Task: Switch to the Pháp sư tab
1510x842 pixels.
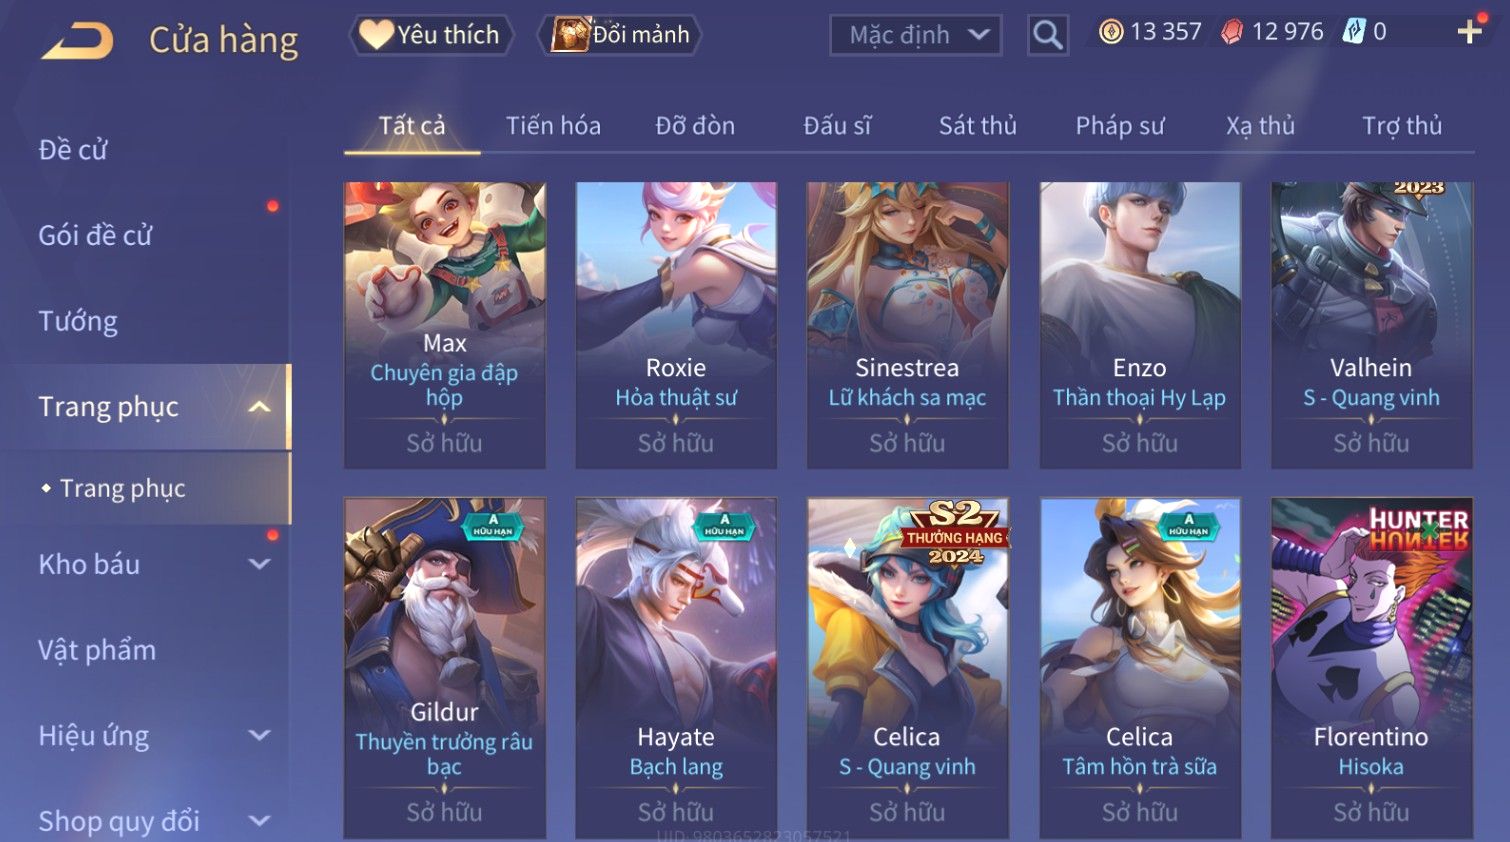Action: (1120, 126)
